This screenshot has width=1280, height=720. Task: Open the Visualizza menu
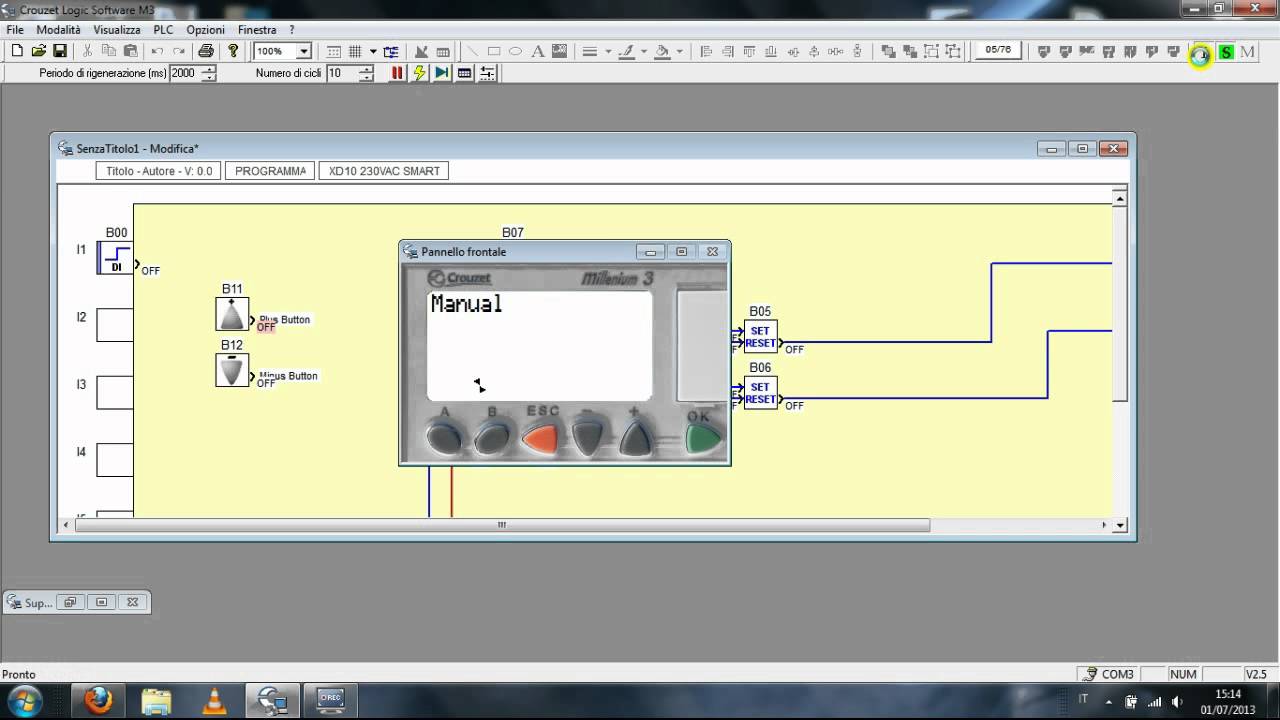117,30
